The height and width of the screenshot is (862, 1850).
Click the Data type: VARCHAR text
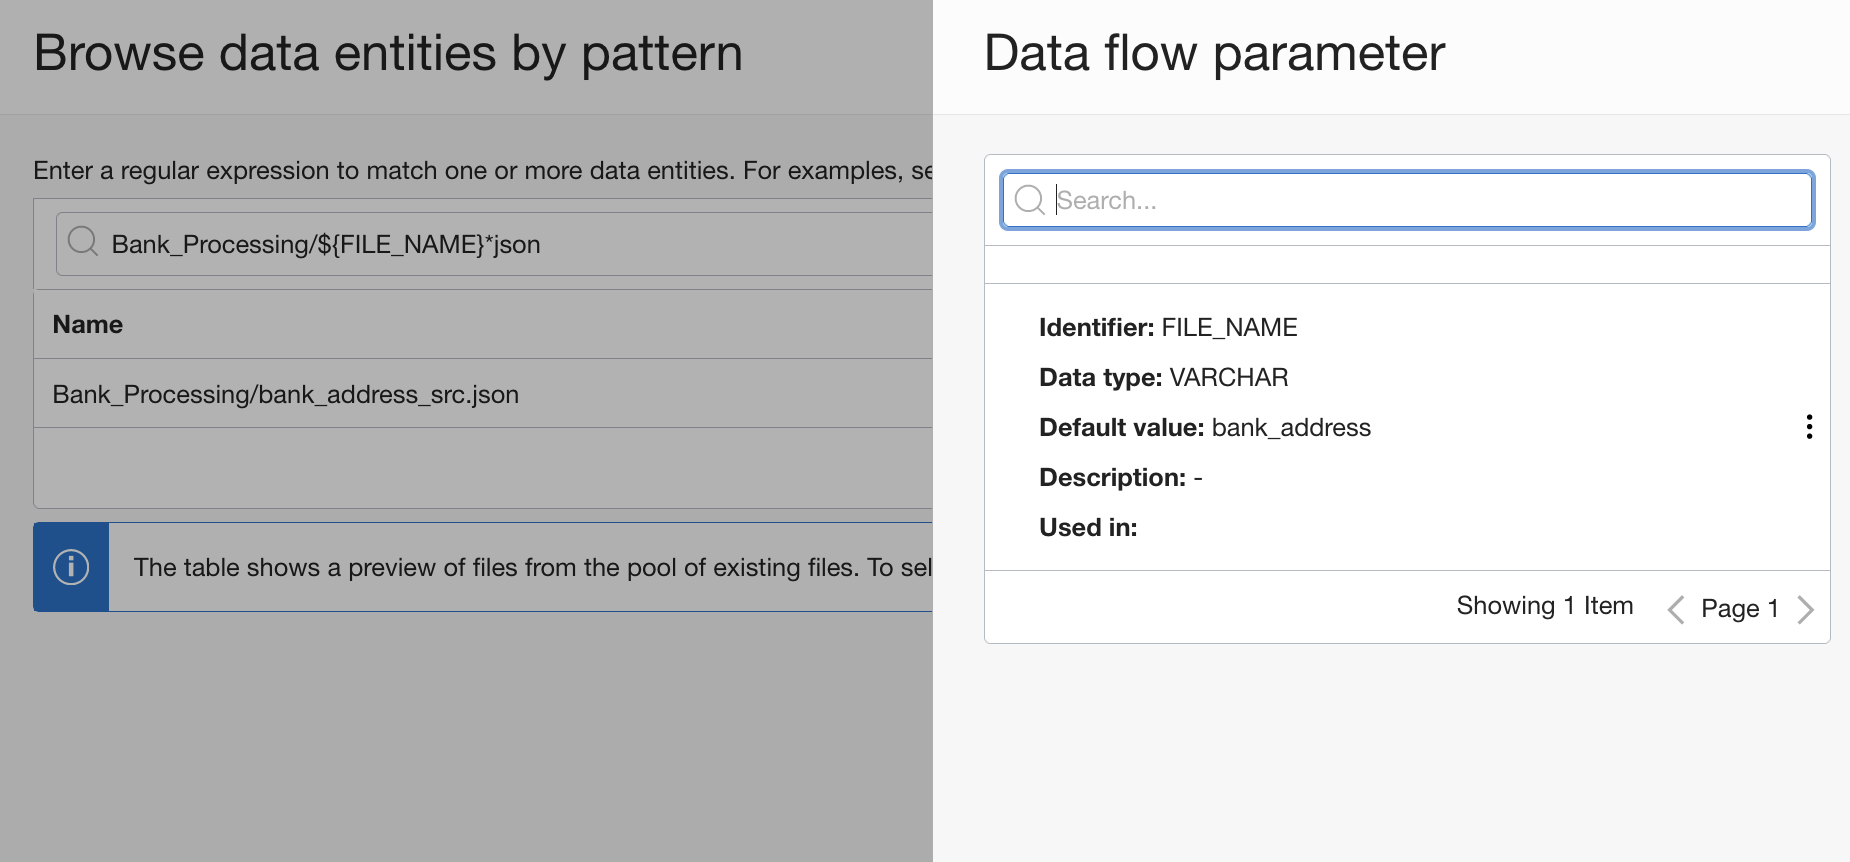coord(1164,377)
